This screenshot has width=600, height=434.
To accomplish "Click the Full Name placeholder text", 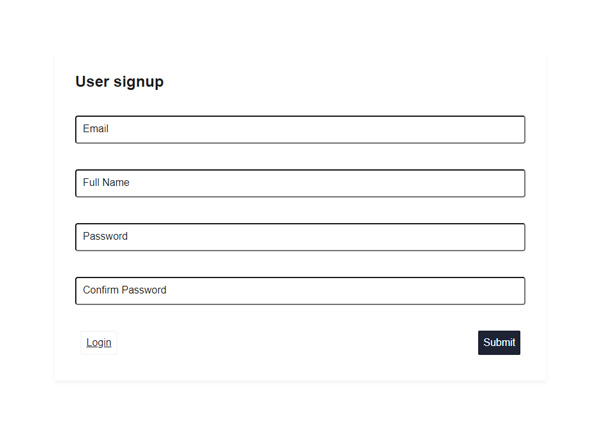I will (x=106, y=183).
